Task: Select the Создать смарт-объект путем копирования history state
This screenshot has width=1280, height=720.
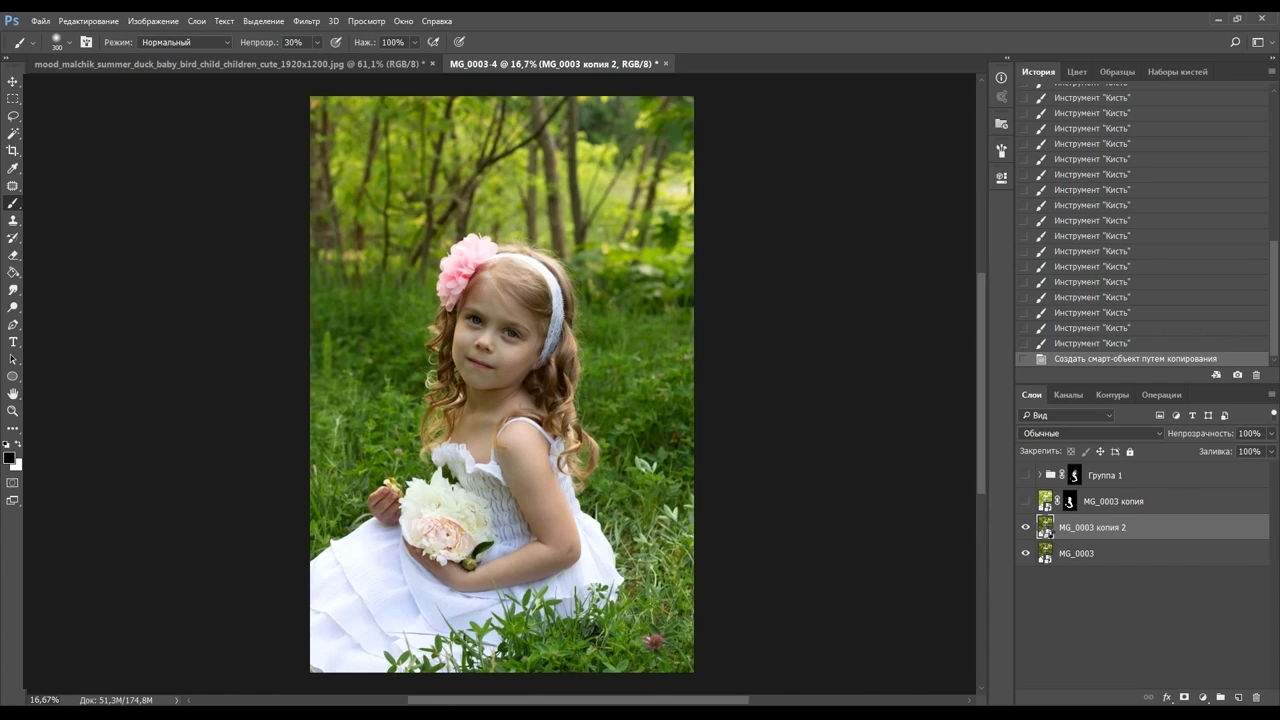Action: coord(1143,359)
